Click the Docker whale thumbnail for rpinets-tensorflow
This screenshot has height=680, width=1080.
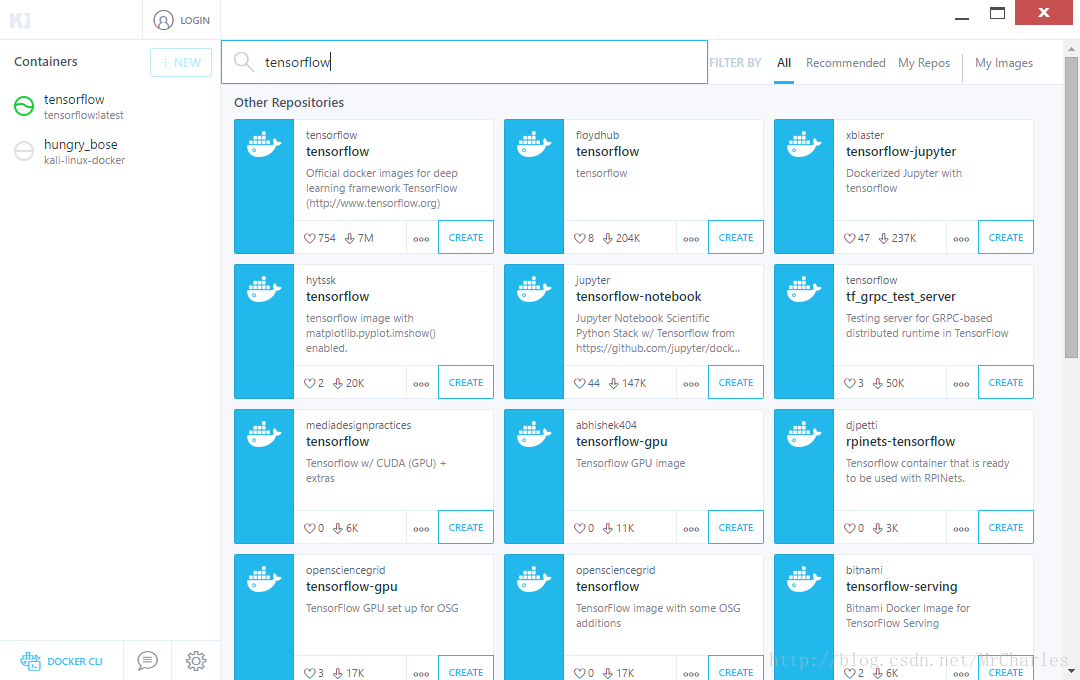(x=804, y=477)
